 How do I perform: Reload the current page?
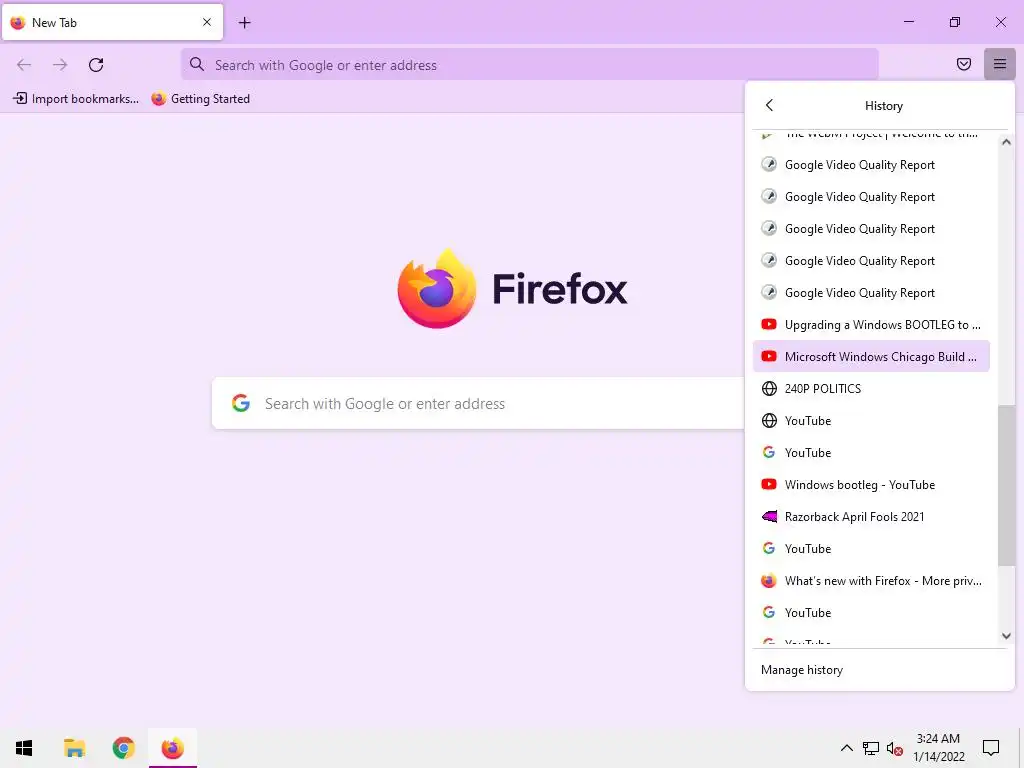(x=96, y=65)
